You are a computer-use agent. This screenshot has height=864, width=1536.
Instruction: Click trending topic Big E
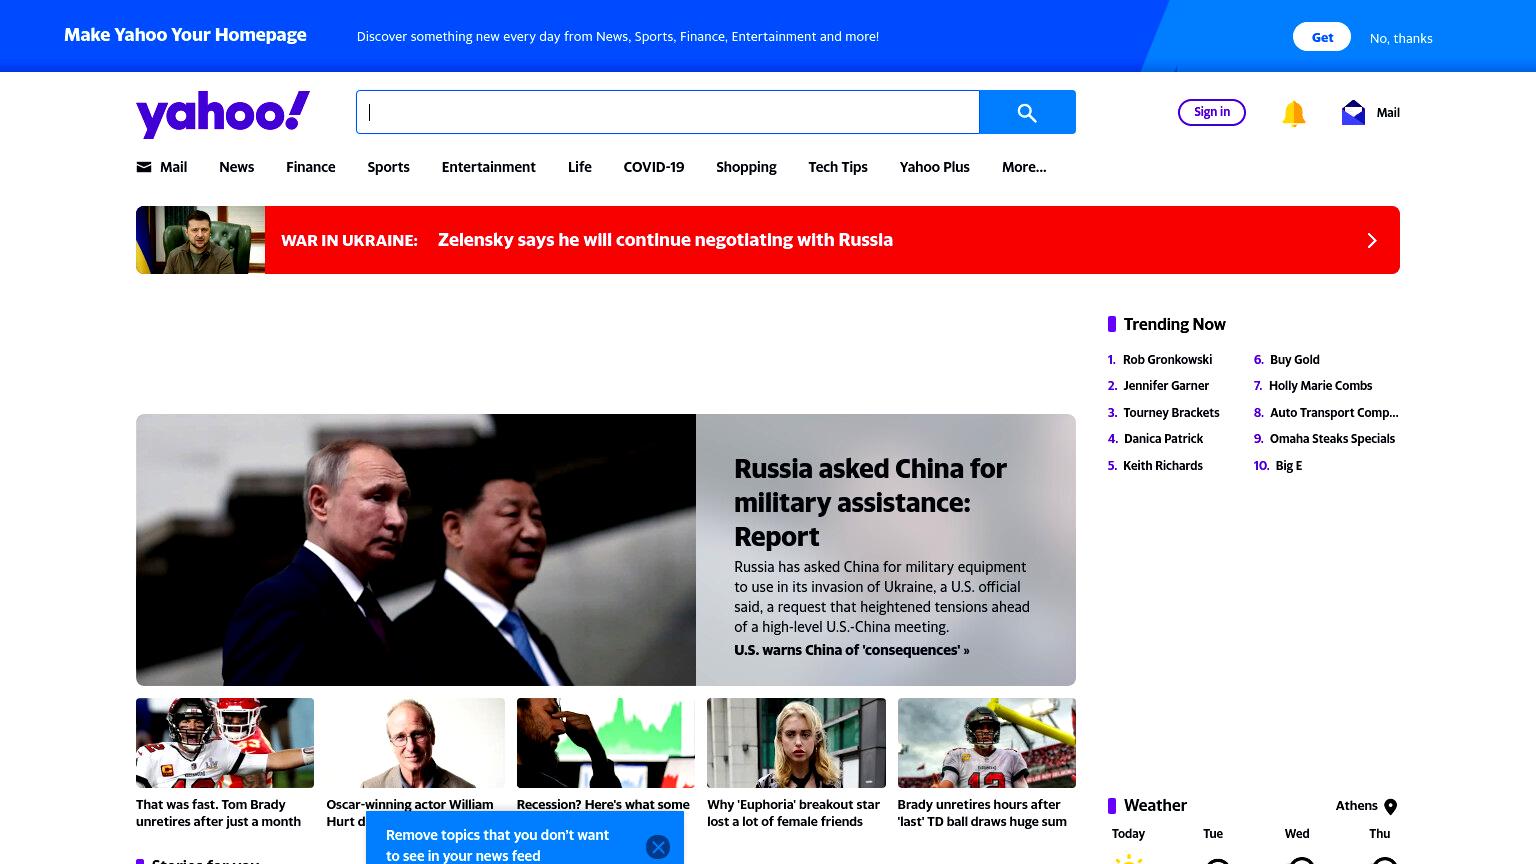(1289, 466)
